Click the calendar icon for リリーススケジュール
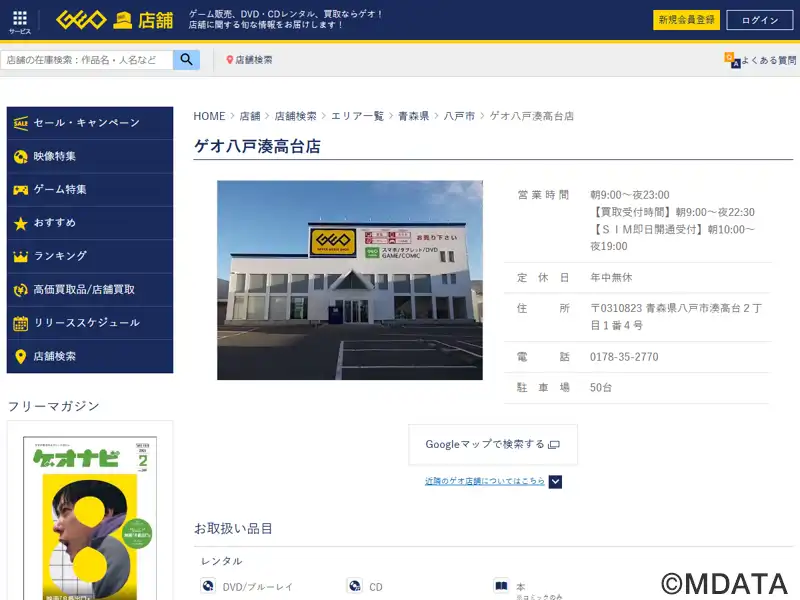This screenshot has width=800, height=600. (x=20, y=323)
